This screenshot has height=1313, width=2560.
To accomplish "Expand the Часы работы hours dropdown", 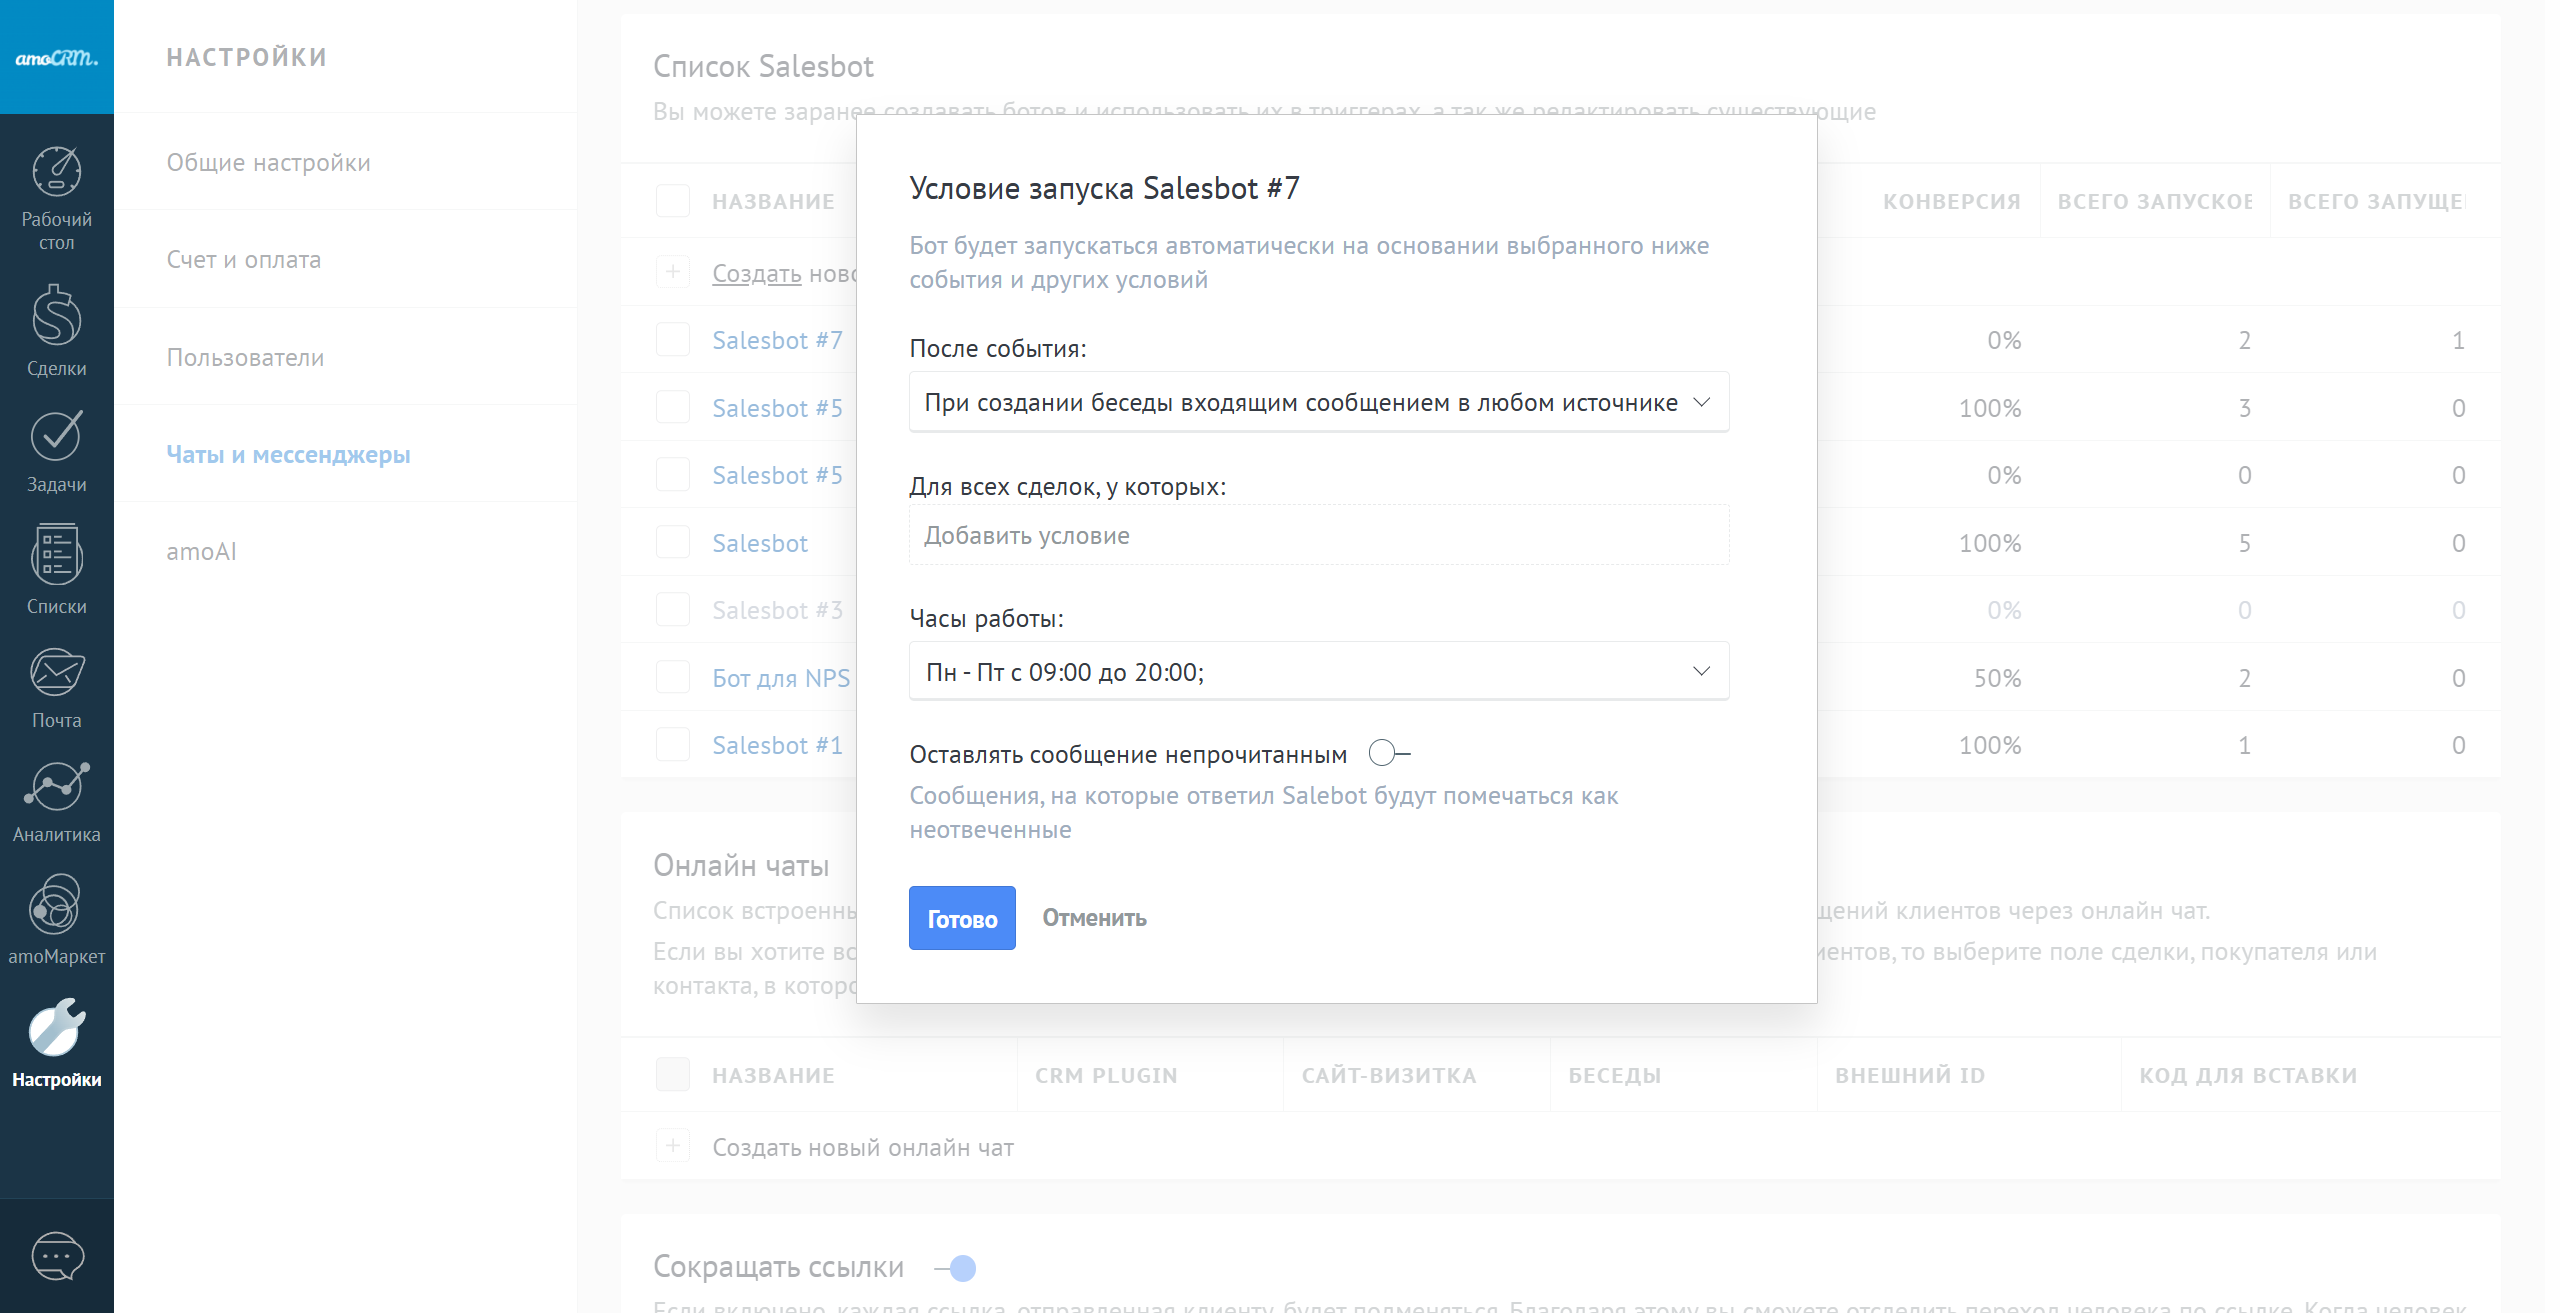I will tap(1318, 671).
